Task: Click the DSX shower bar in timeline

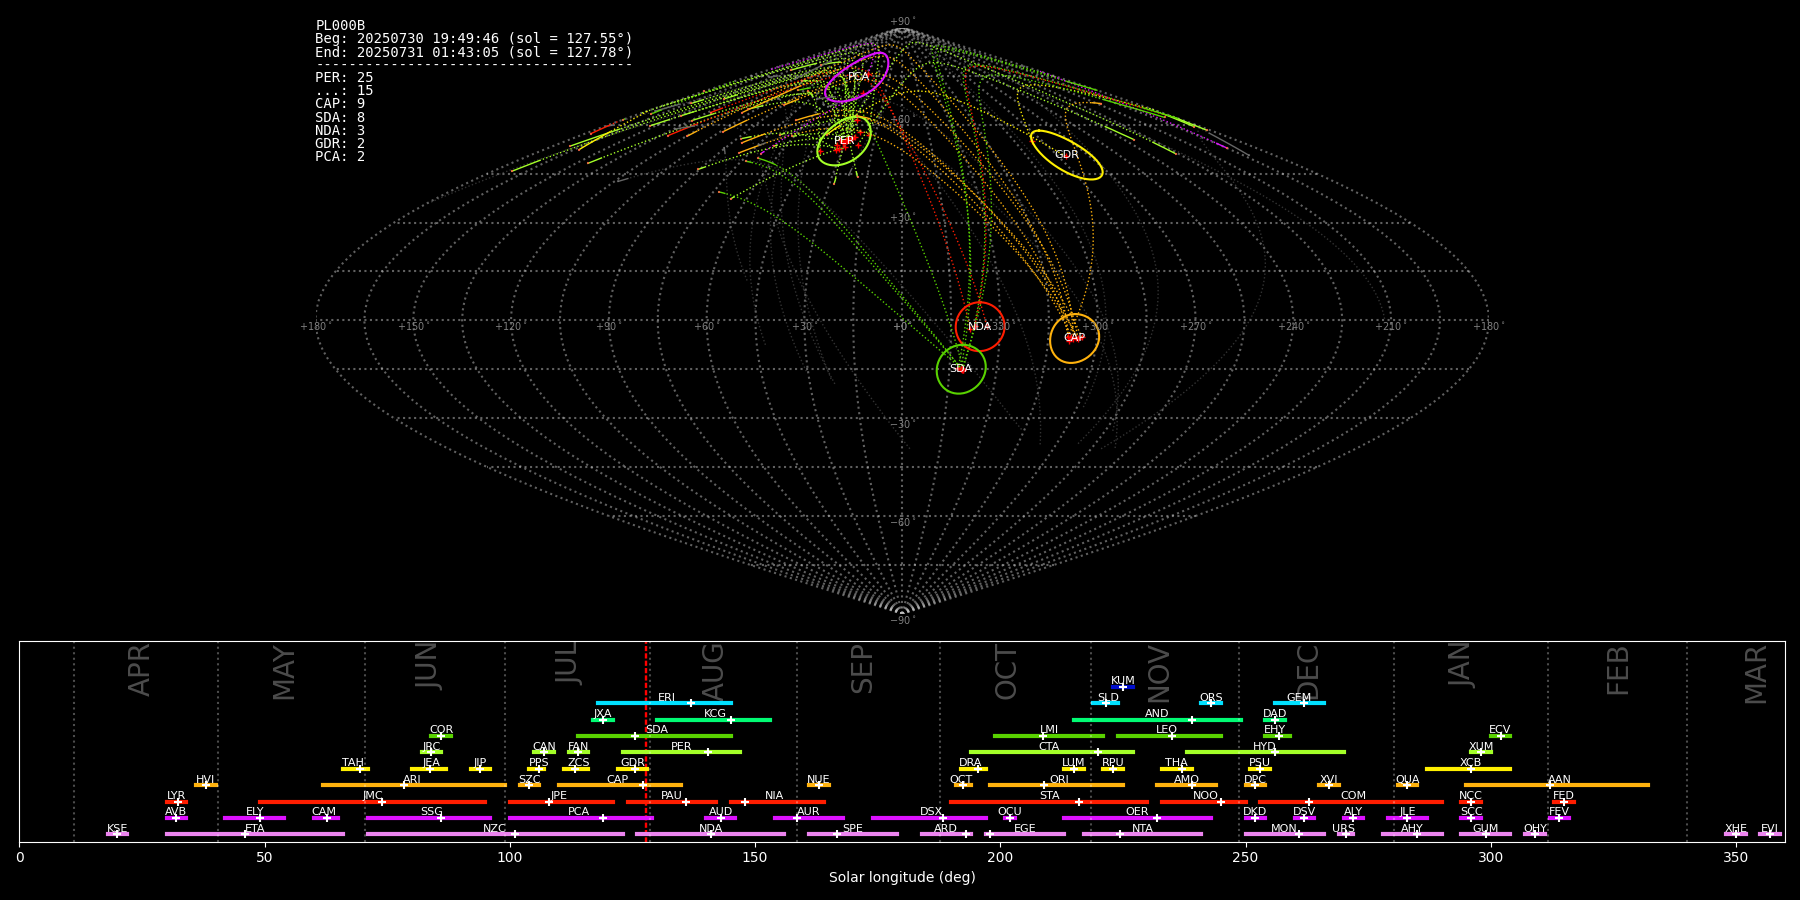Action: click(929, 818)
